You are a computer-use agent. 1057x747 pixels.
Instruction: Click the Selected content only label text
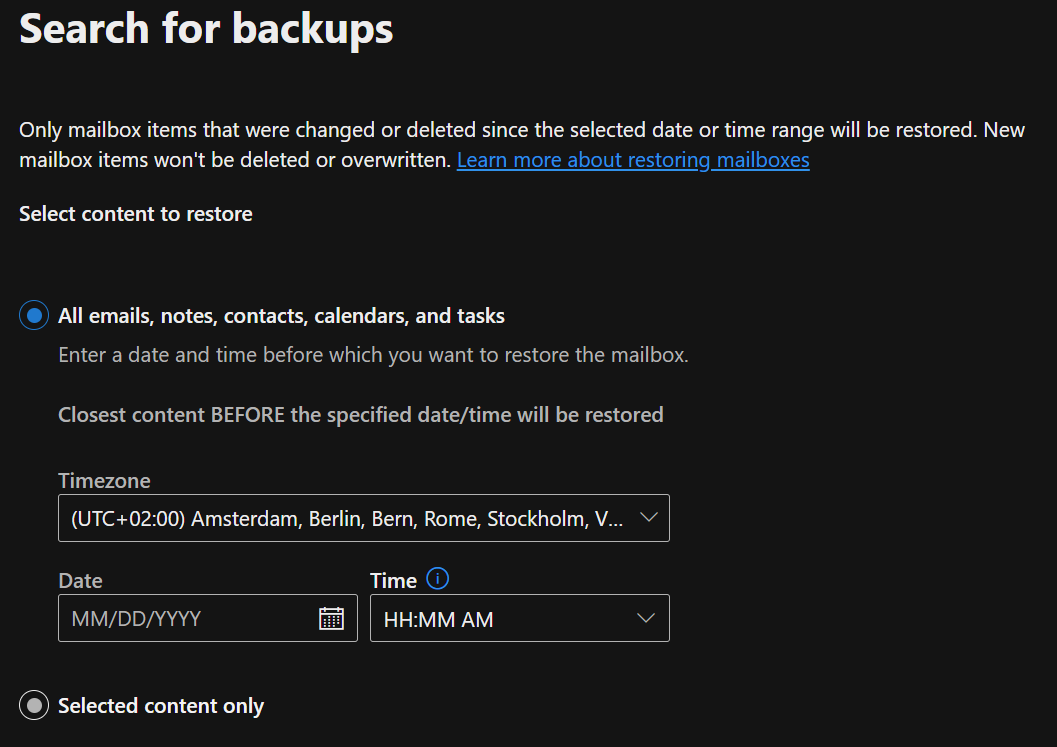click(161, 706)
